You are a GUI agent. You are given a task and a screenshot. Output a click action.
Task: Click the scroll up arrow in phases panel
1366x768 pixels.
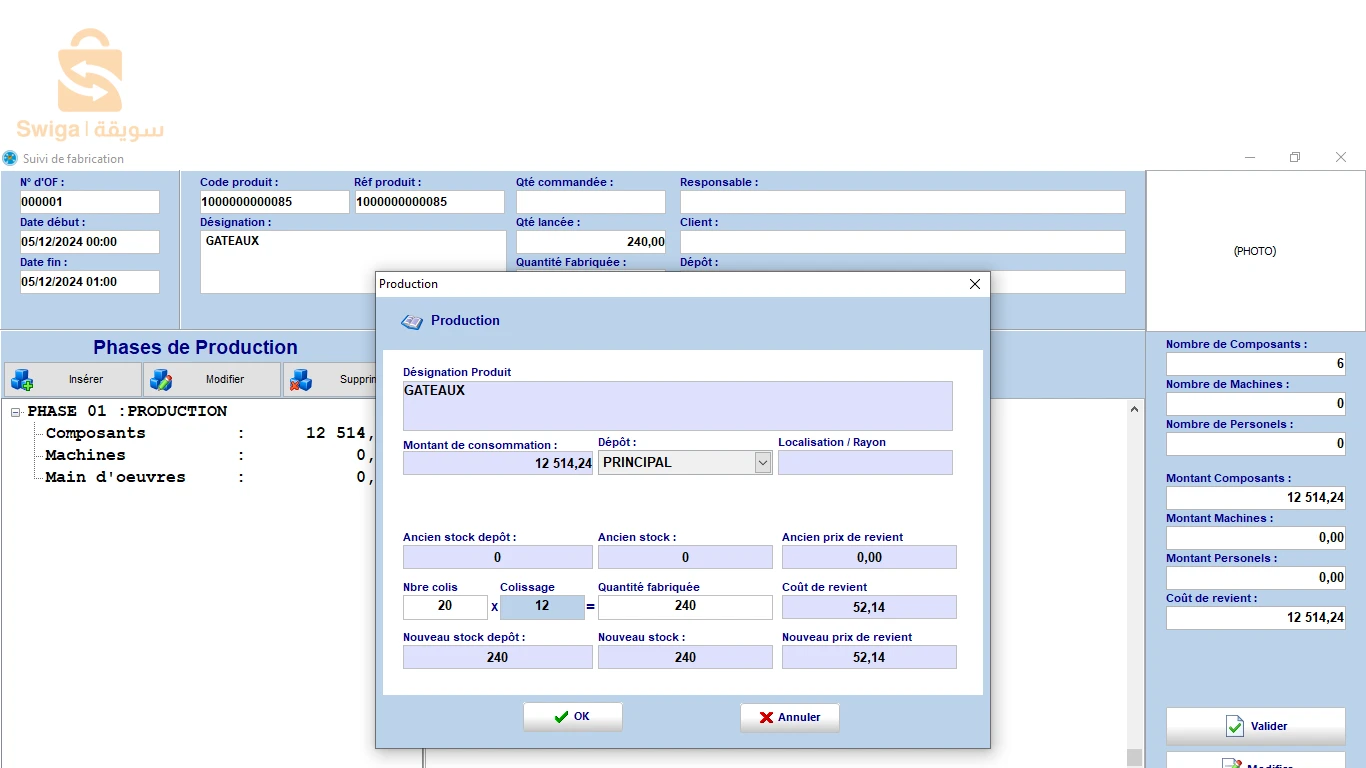coord(1134,409)
